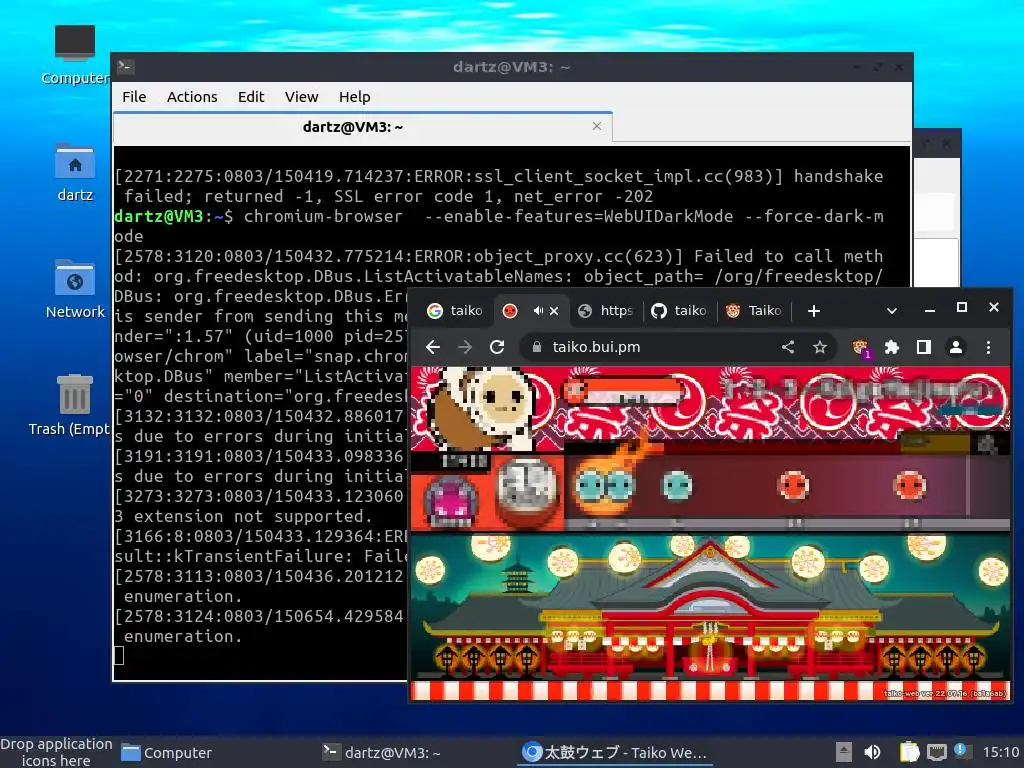Open the Tampermonkey monkey extension icon
The width and height of the screenshot is (1024, 768).
861,348
